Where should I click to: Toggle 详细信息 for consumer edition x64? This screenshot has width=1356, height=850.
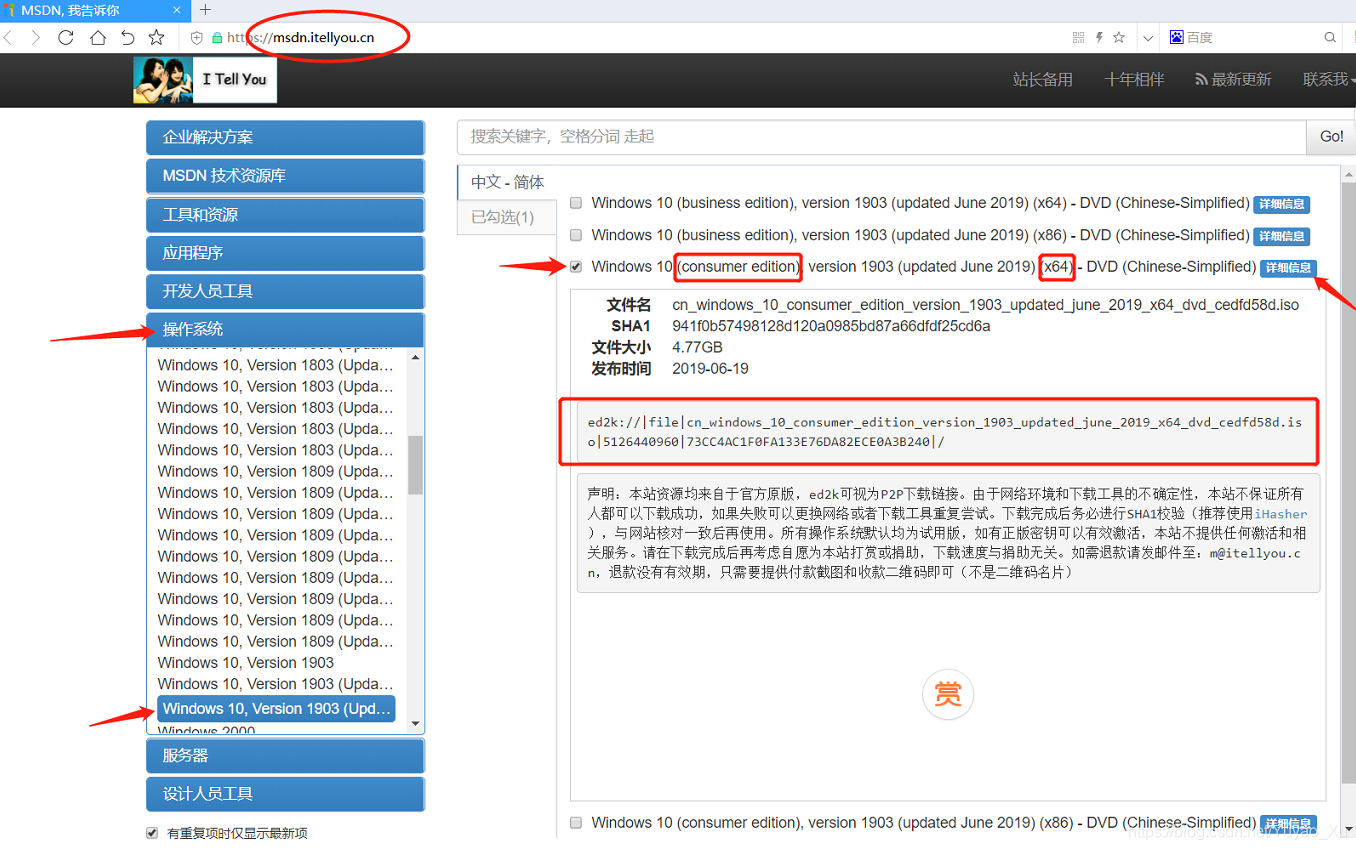tap(1288, 268)
